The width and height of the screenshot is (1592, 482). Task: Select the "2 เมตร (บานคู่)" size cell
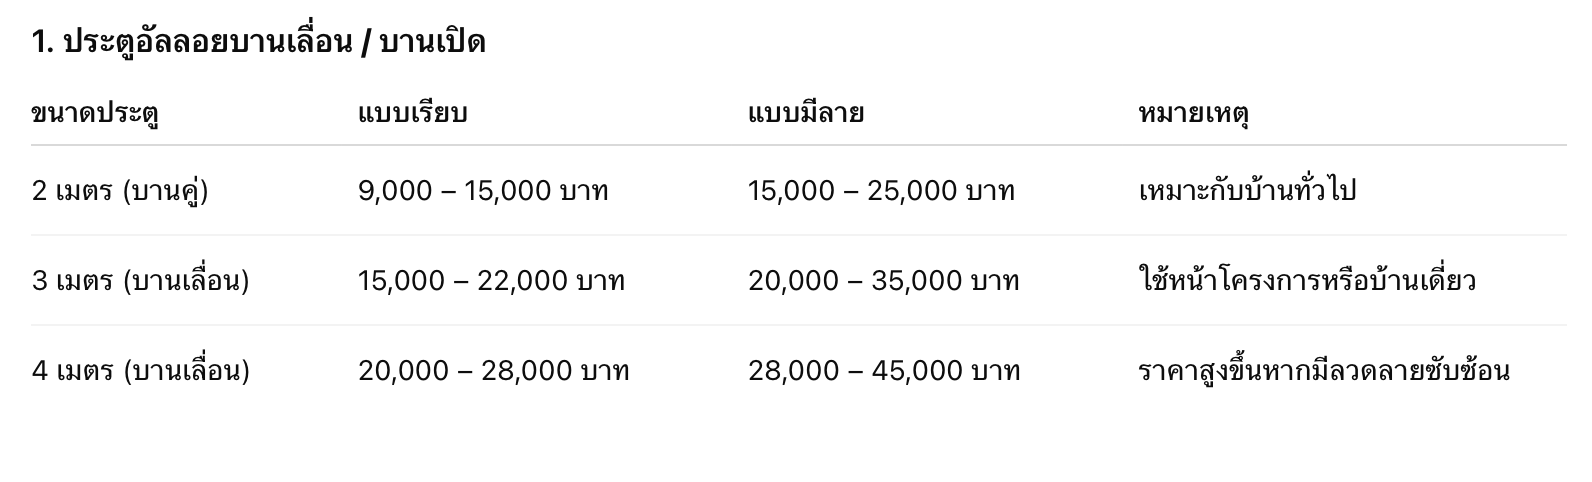click(x=120, y=190)
